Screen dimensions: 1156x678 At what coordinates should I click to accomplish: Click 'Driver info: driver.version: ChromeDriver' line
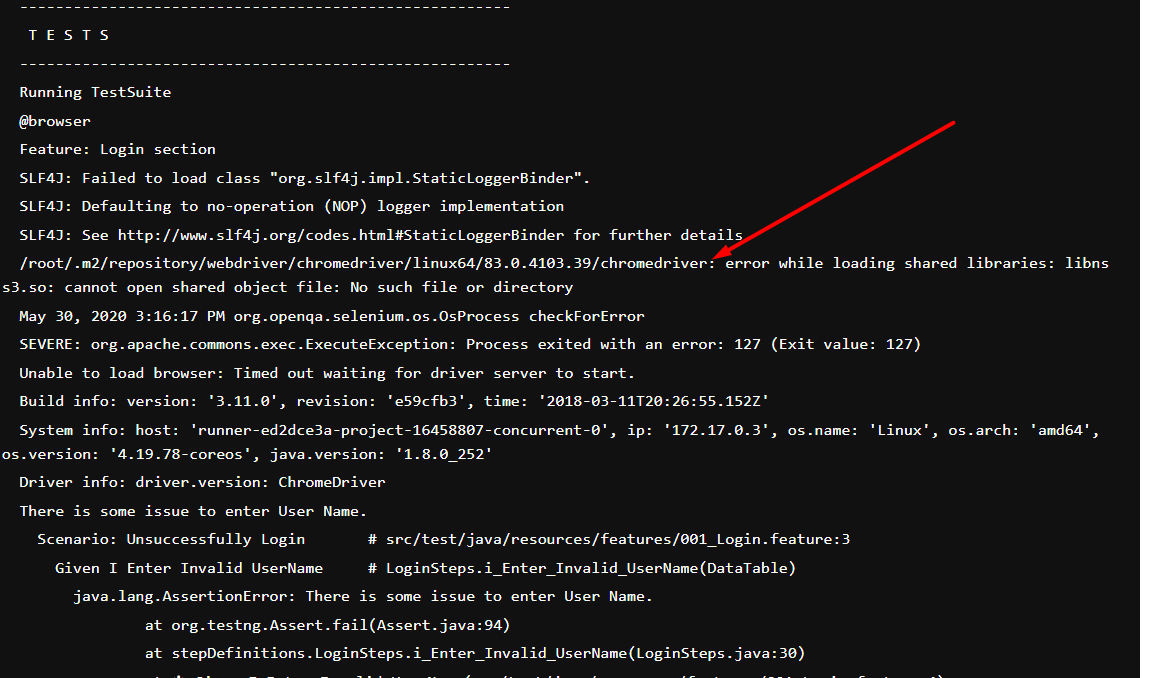click(202, 483)
